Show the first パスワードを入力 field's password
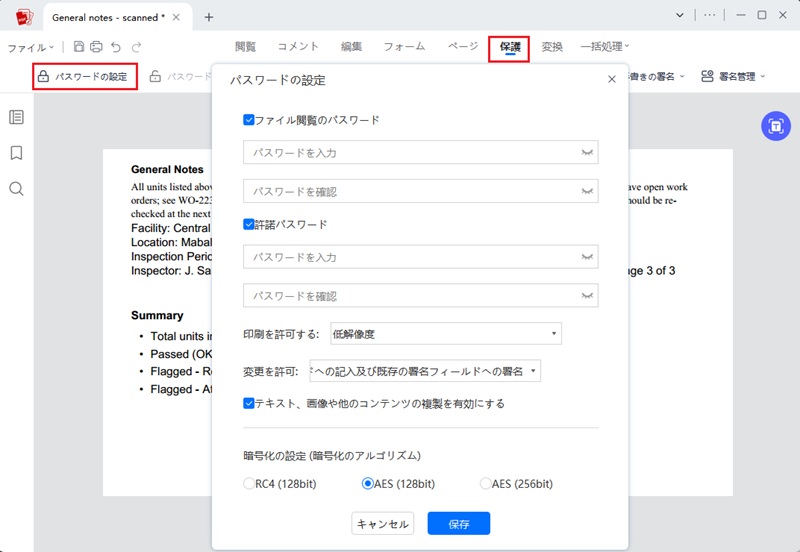 click(x=587, y=153)
